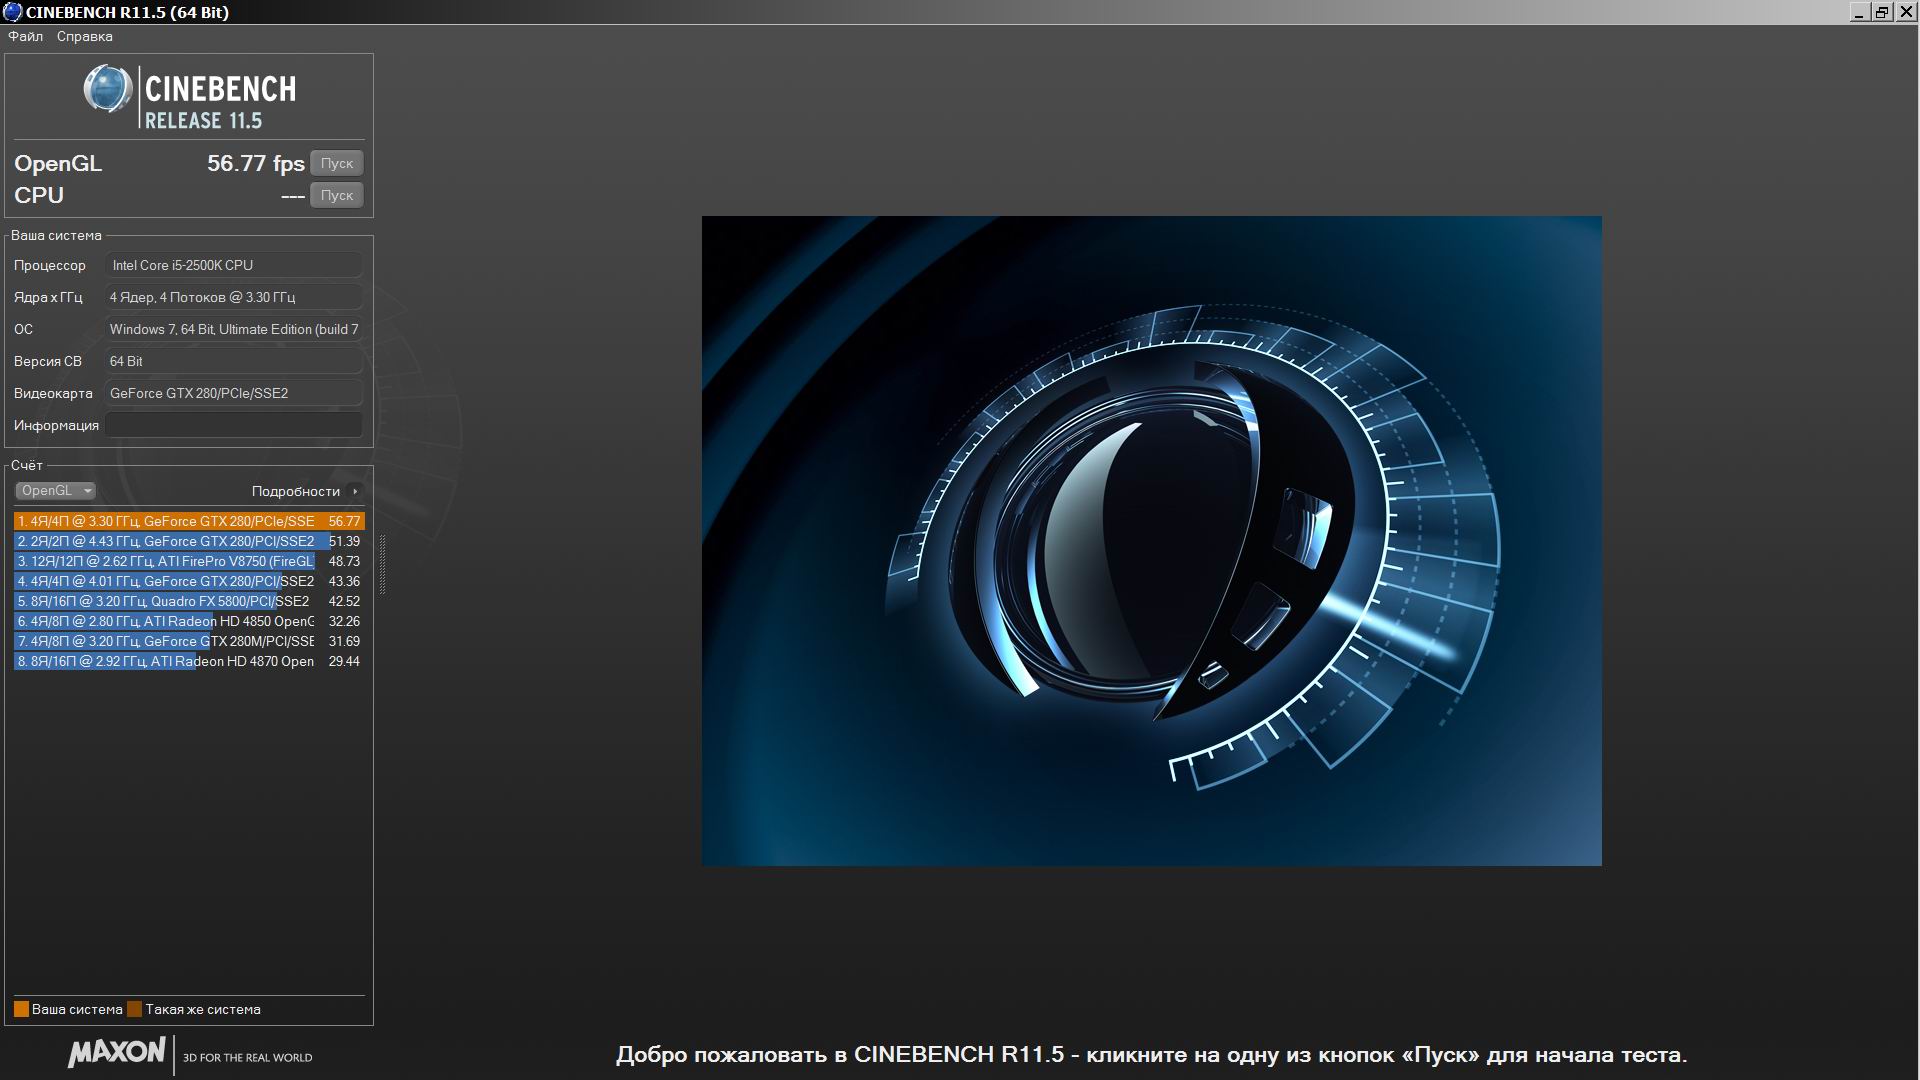The image size is (1920, 1080).
Task: Click the Процессор field showing i5-2500K
Action: 234,265
